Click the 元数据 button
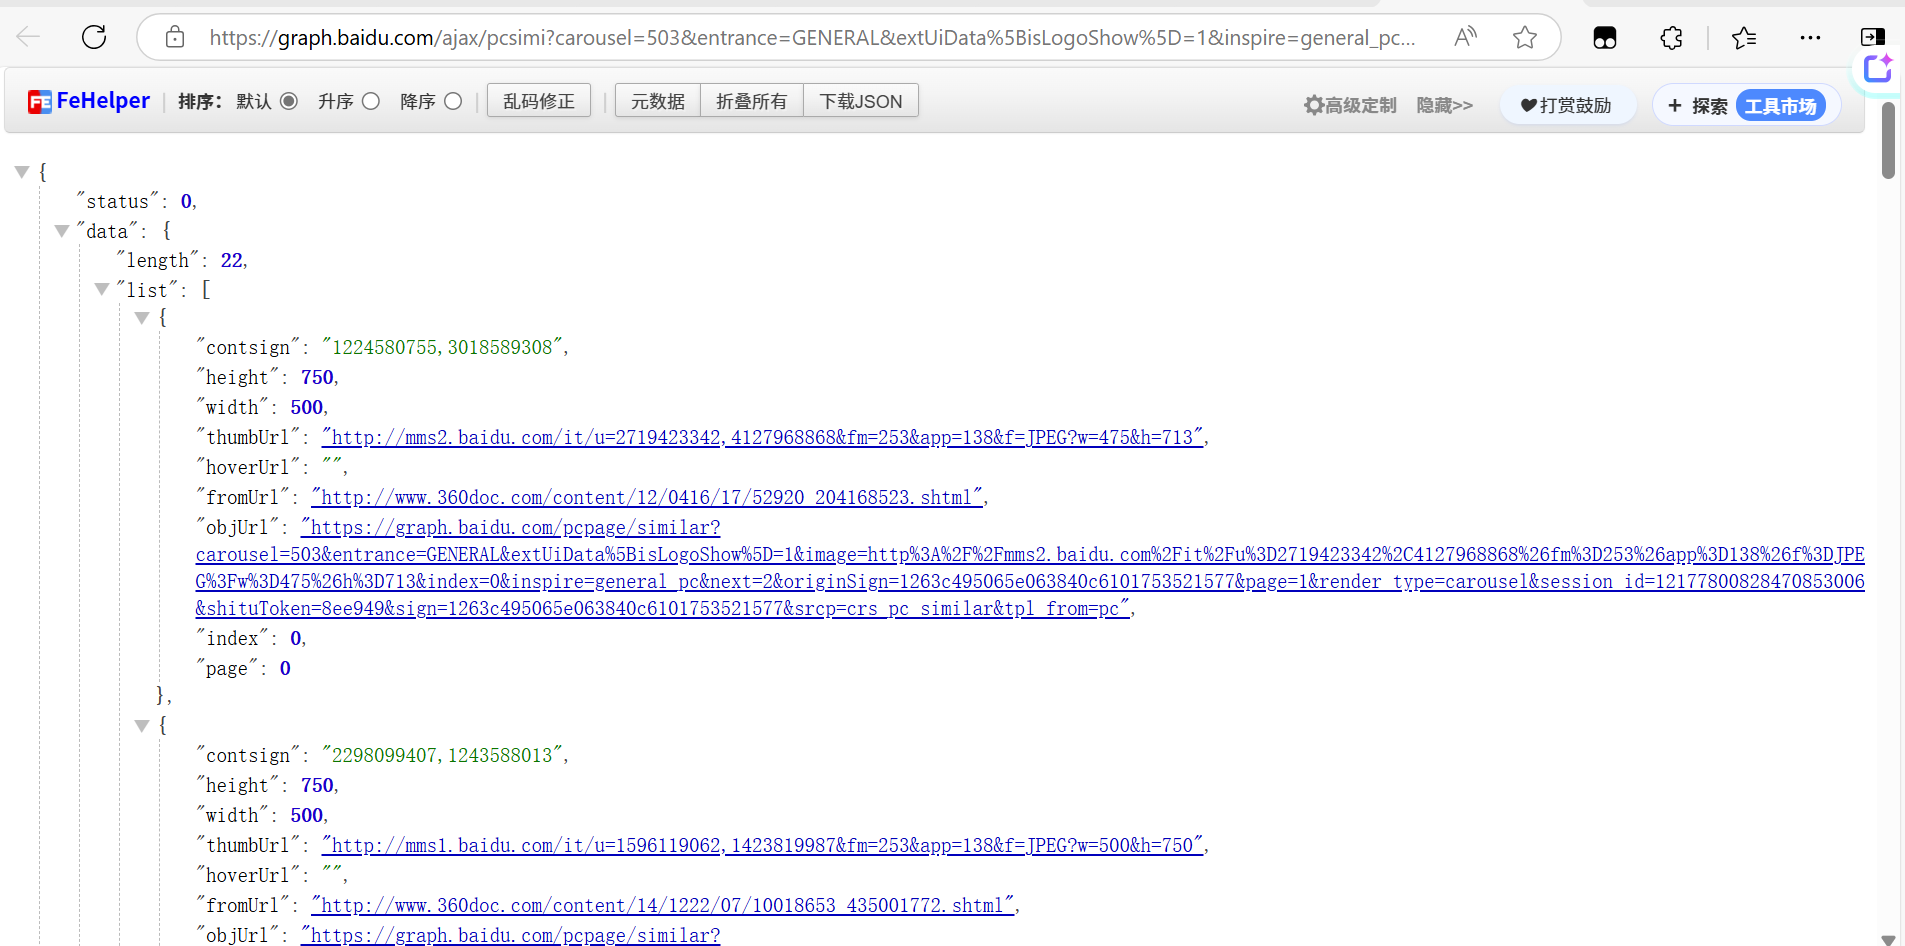The height and width of the screenshot is (946, 1905). pos(658,101)
